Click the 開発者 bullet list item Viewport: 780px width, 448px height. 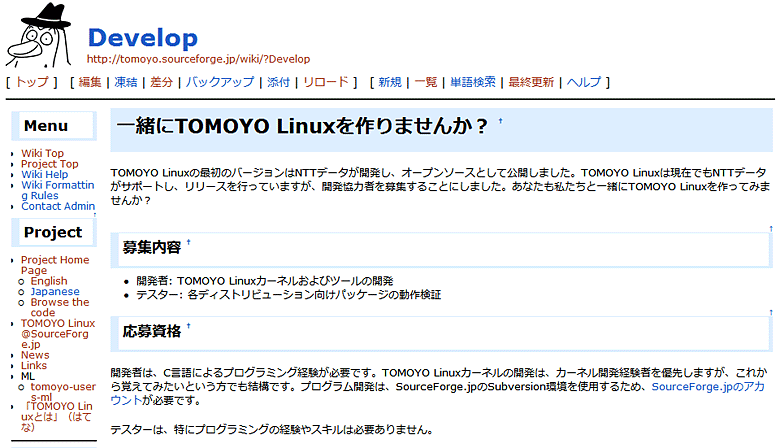265,281
